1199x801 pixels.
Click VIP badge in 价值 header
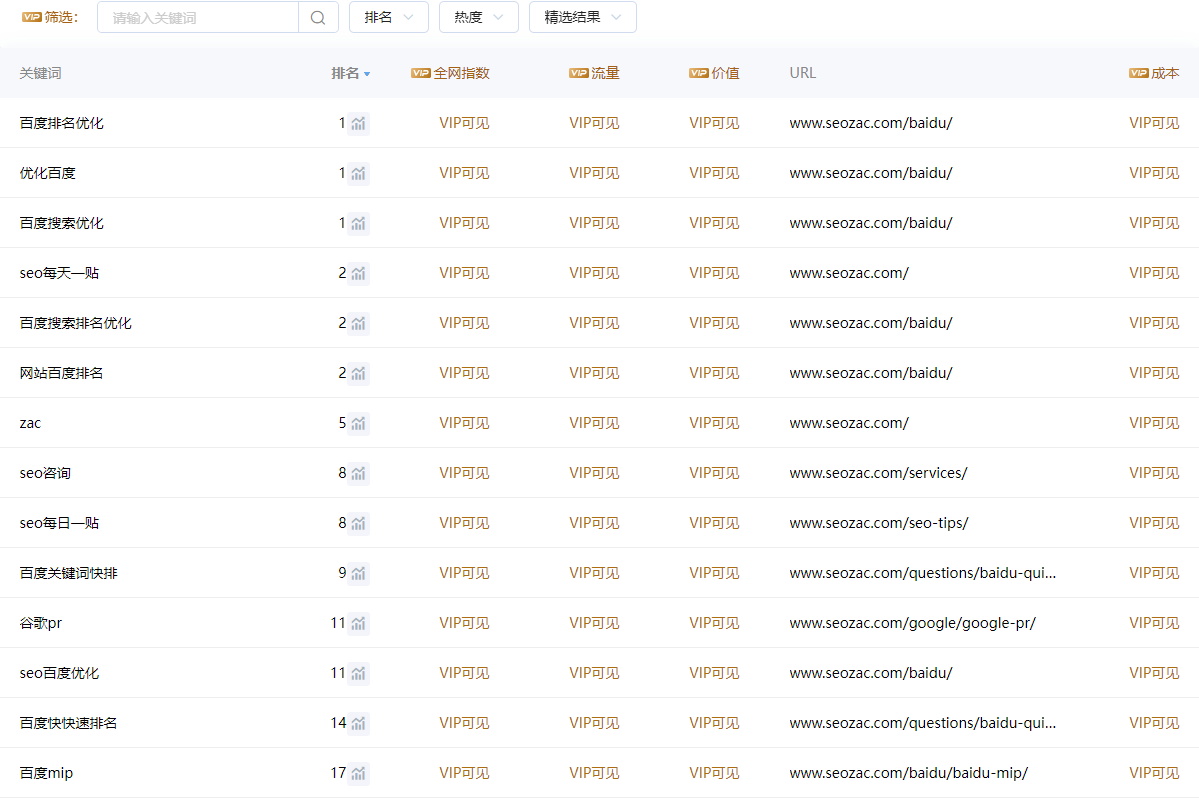[699, 73]
